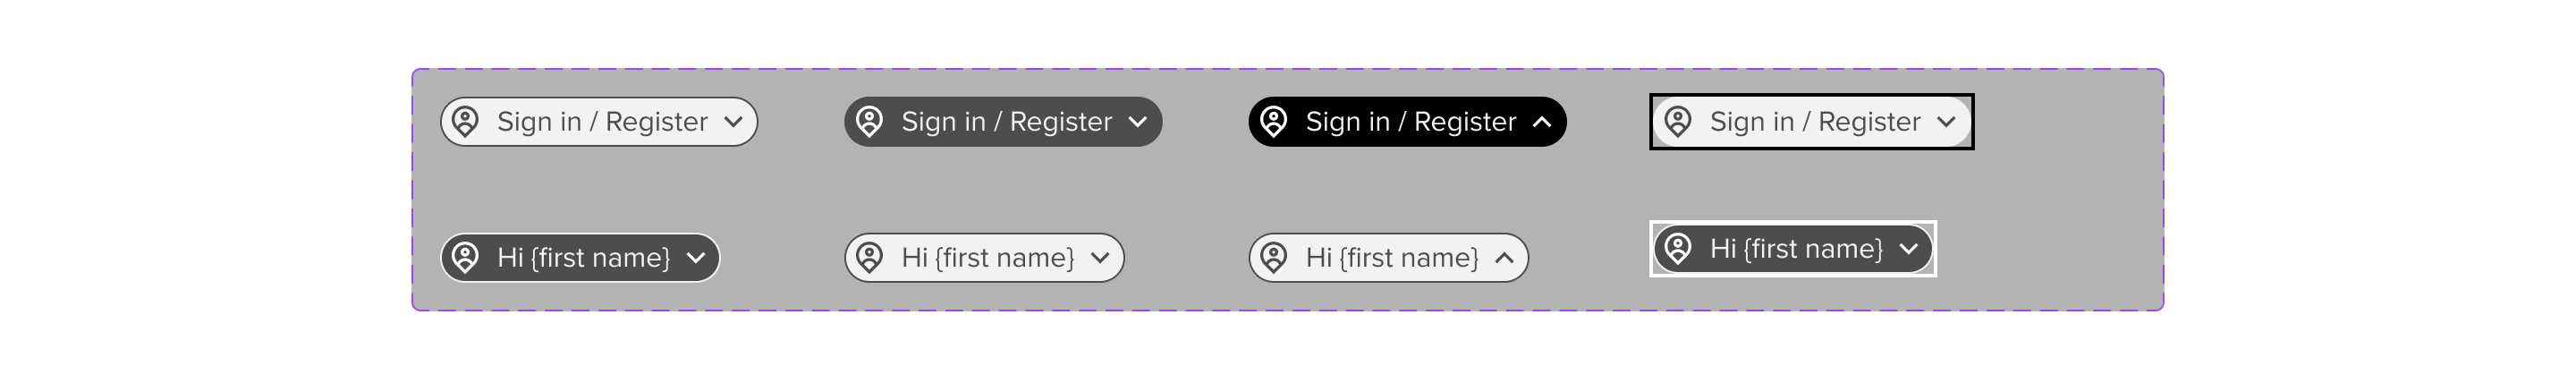Click account icon in light Hi button with down chevron

(x=869, y=258)
